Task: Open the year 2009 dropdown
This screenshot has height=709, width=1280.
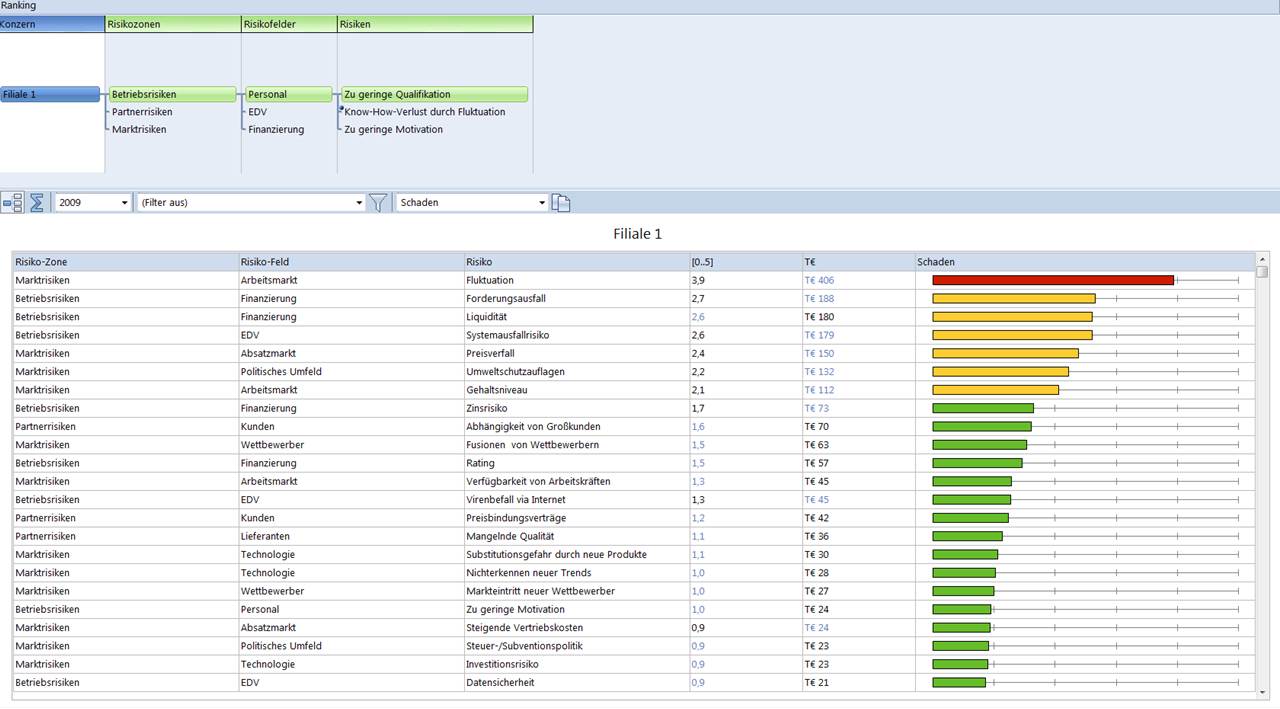Action: tap(93, 202)
